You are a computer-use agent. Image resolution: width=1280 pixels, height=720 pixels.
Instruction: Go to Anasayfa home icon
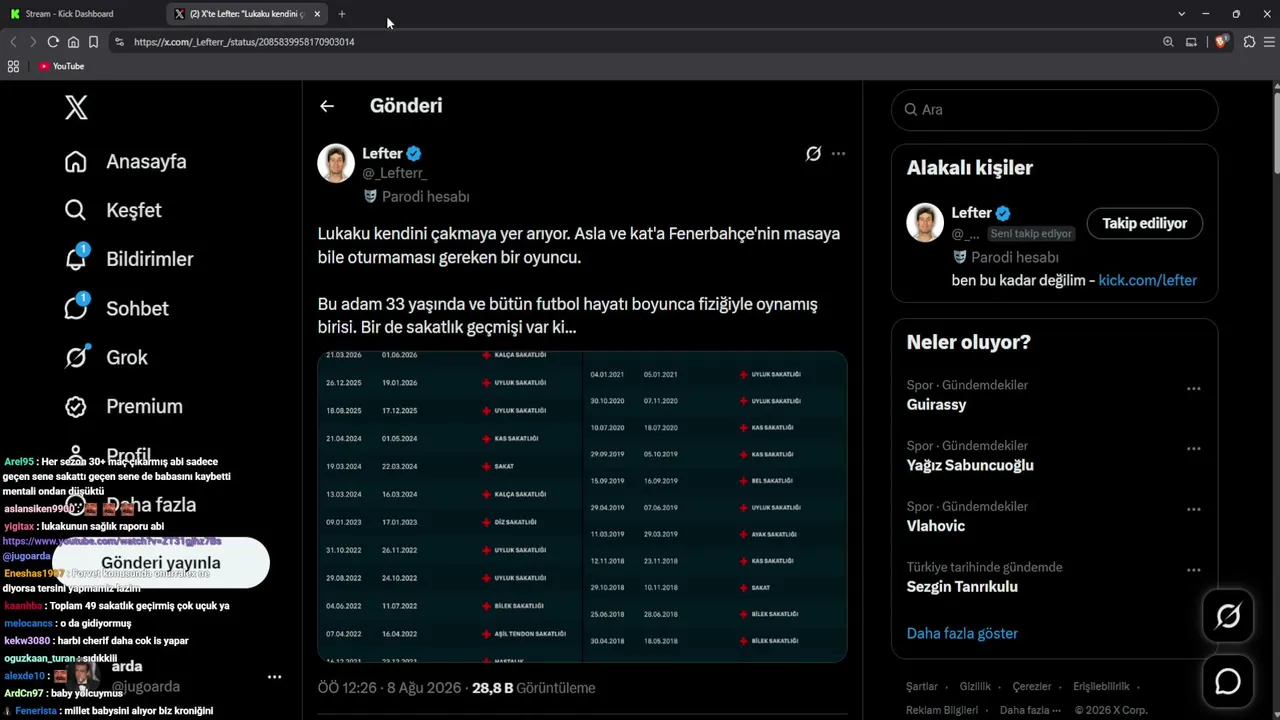pyautogui.click(x=76, y=162)
